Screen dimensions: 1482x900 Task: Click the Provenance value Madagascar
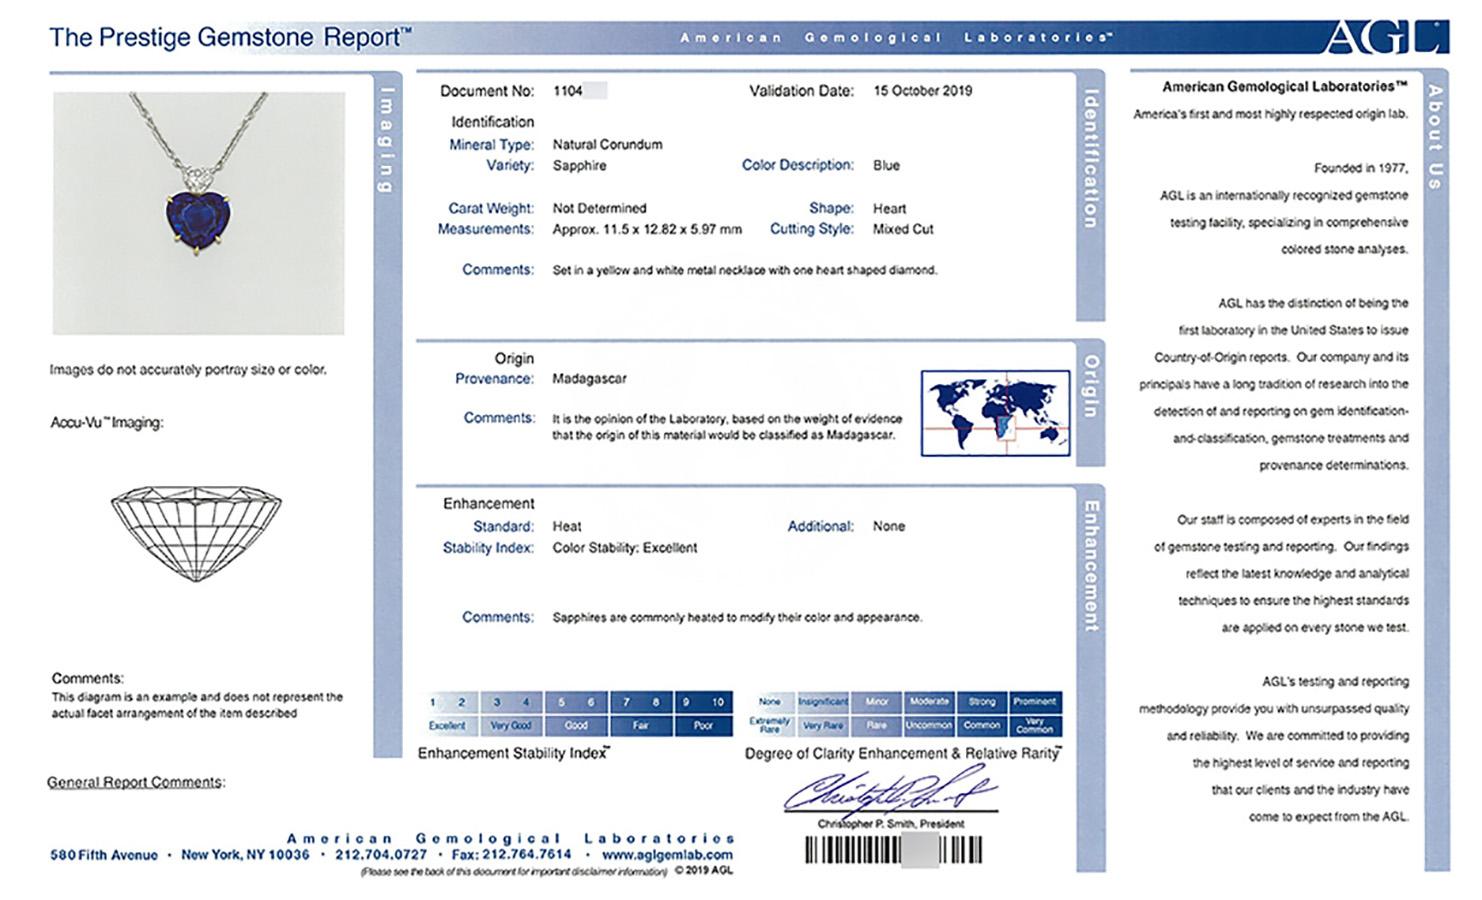click(x=590, y=379)
